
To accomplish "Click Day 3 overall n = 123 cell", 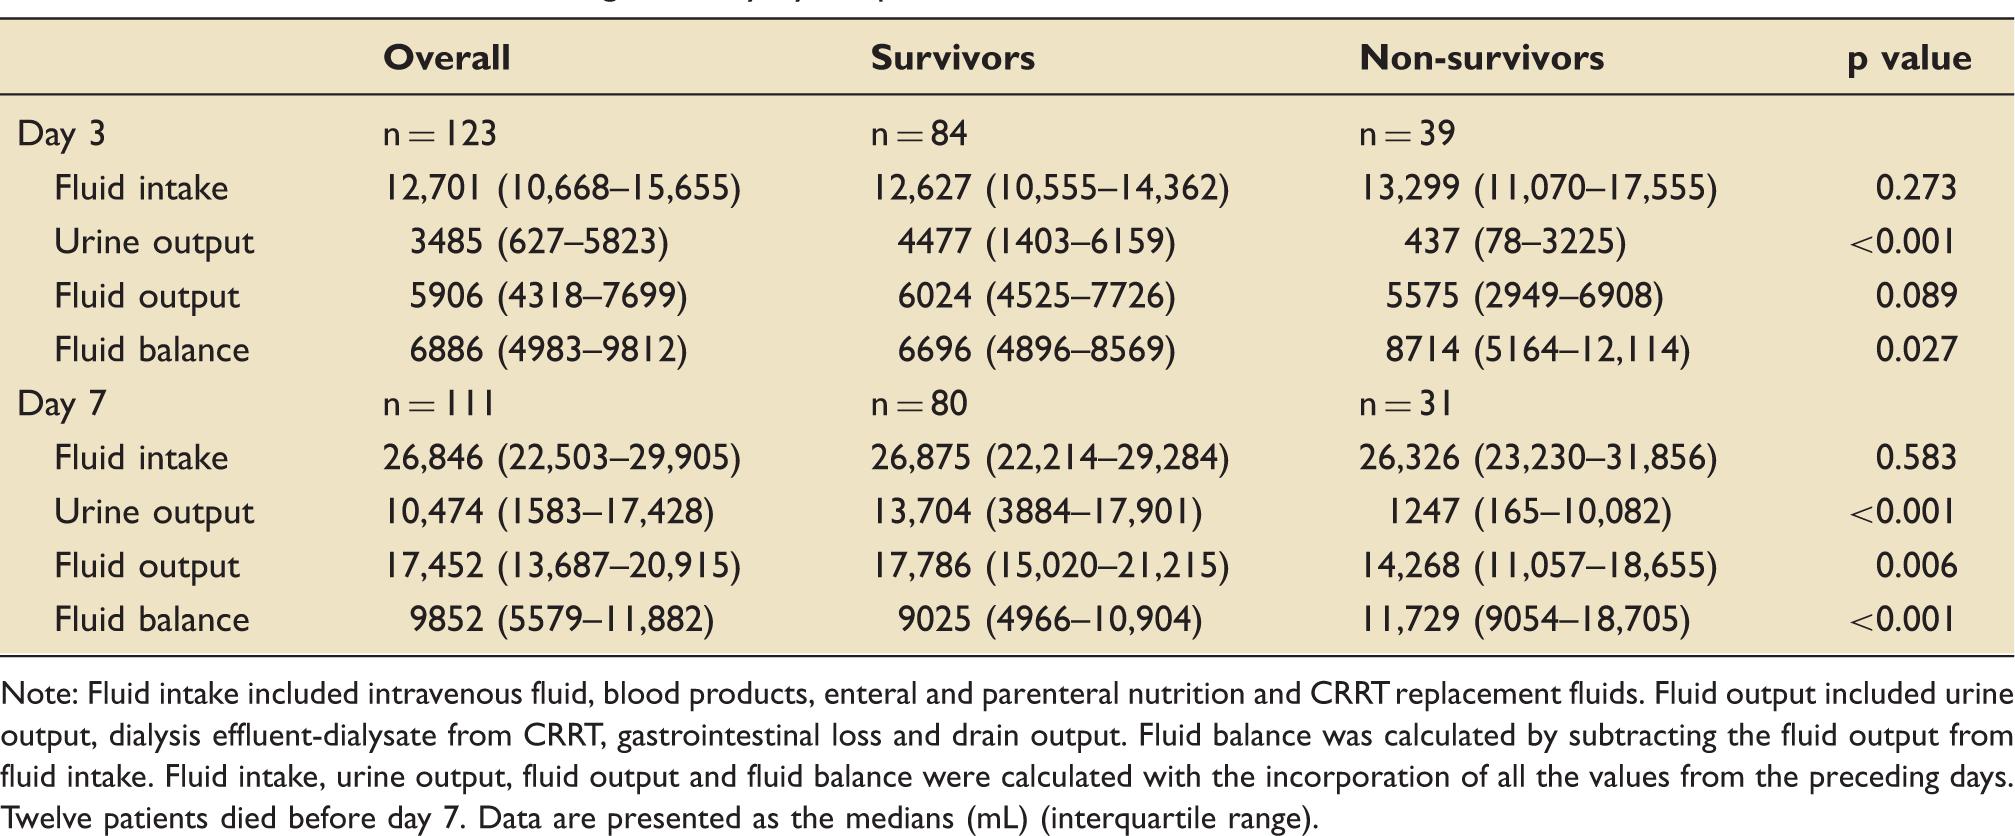I will pyautogui.click(x=440, y=134).
